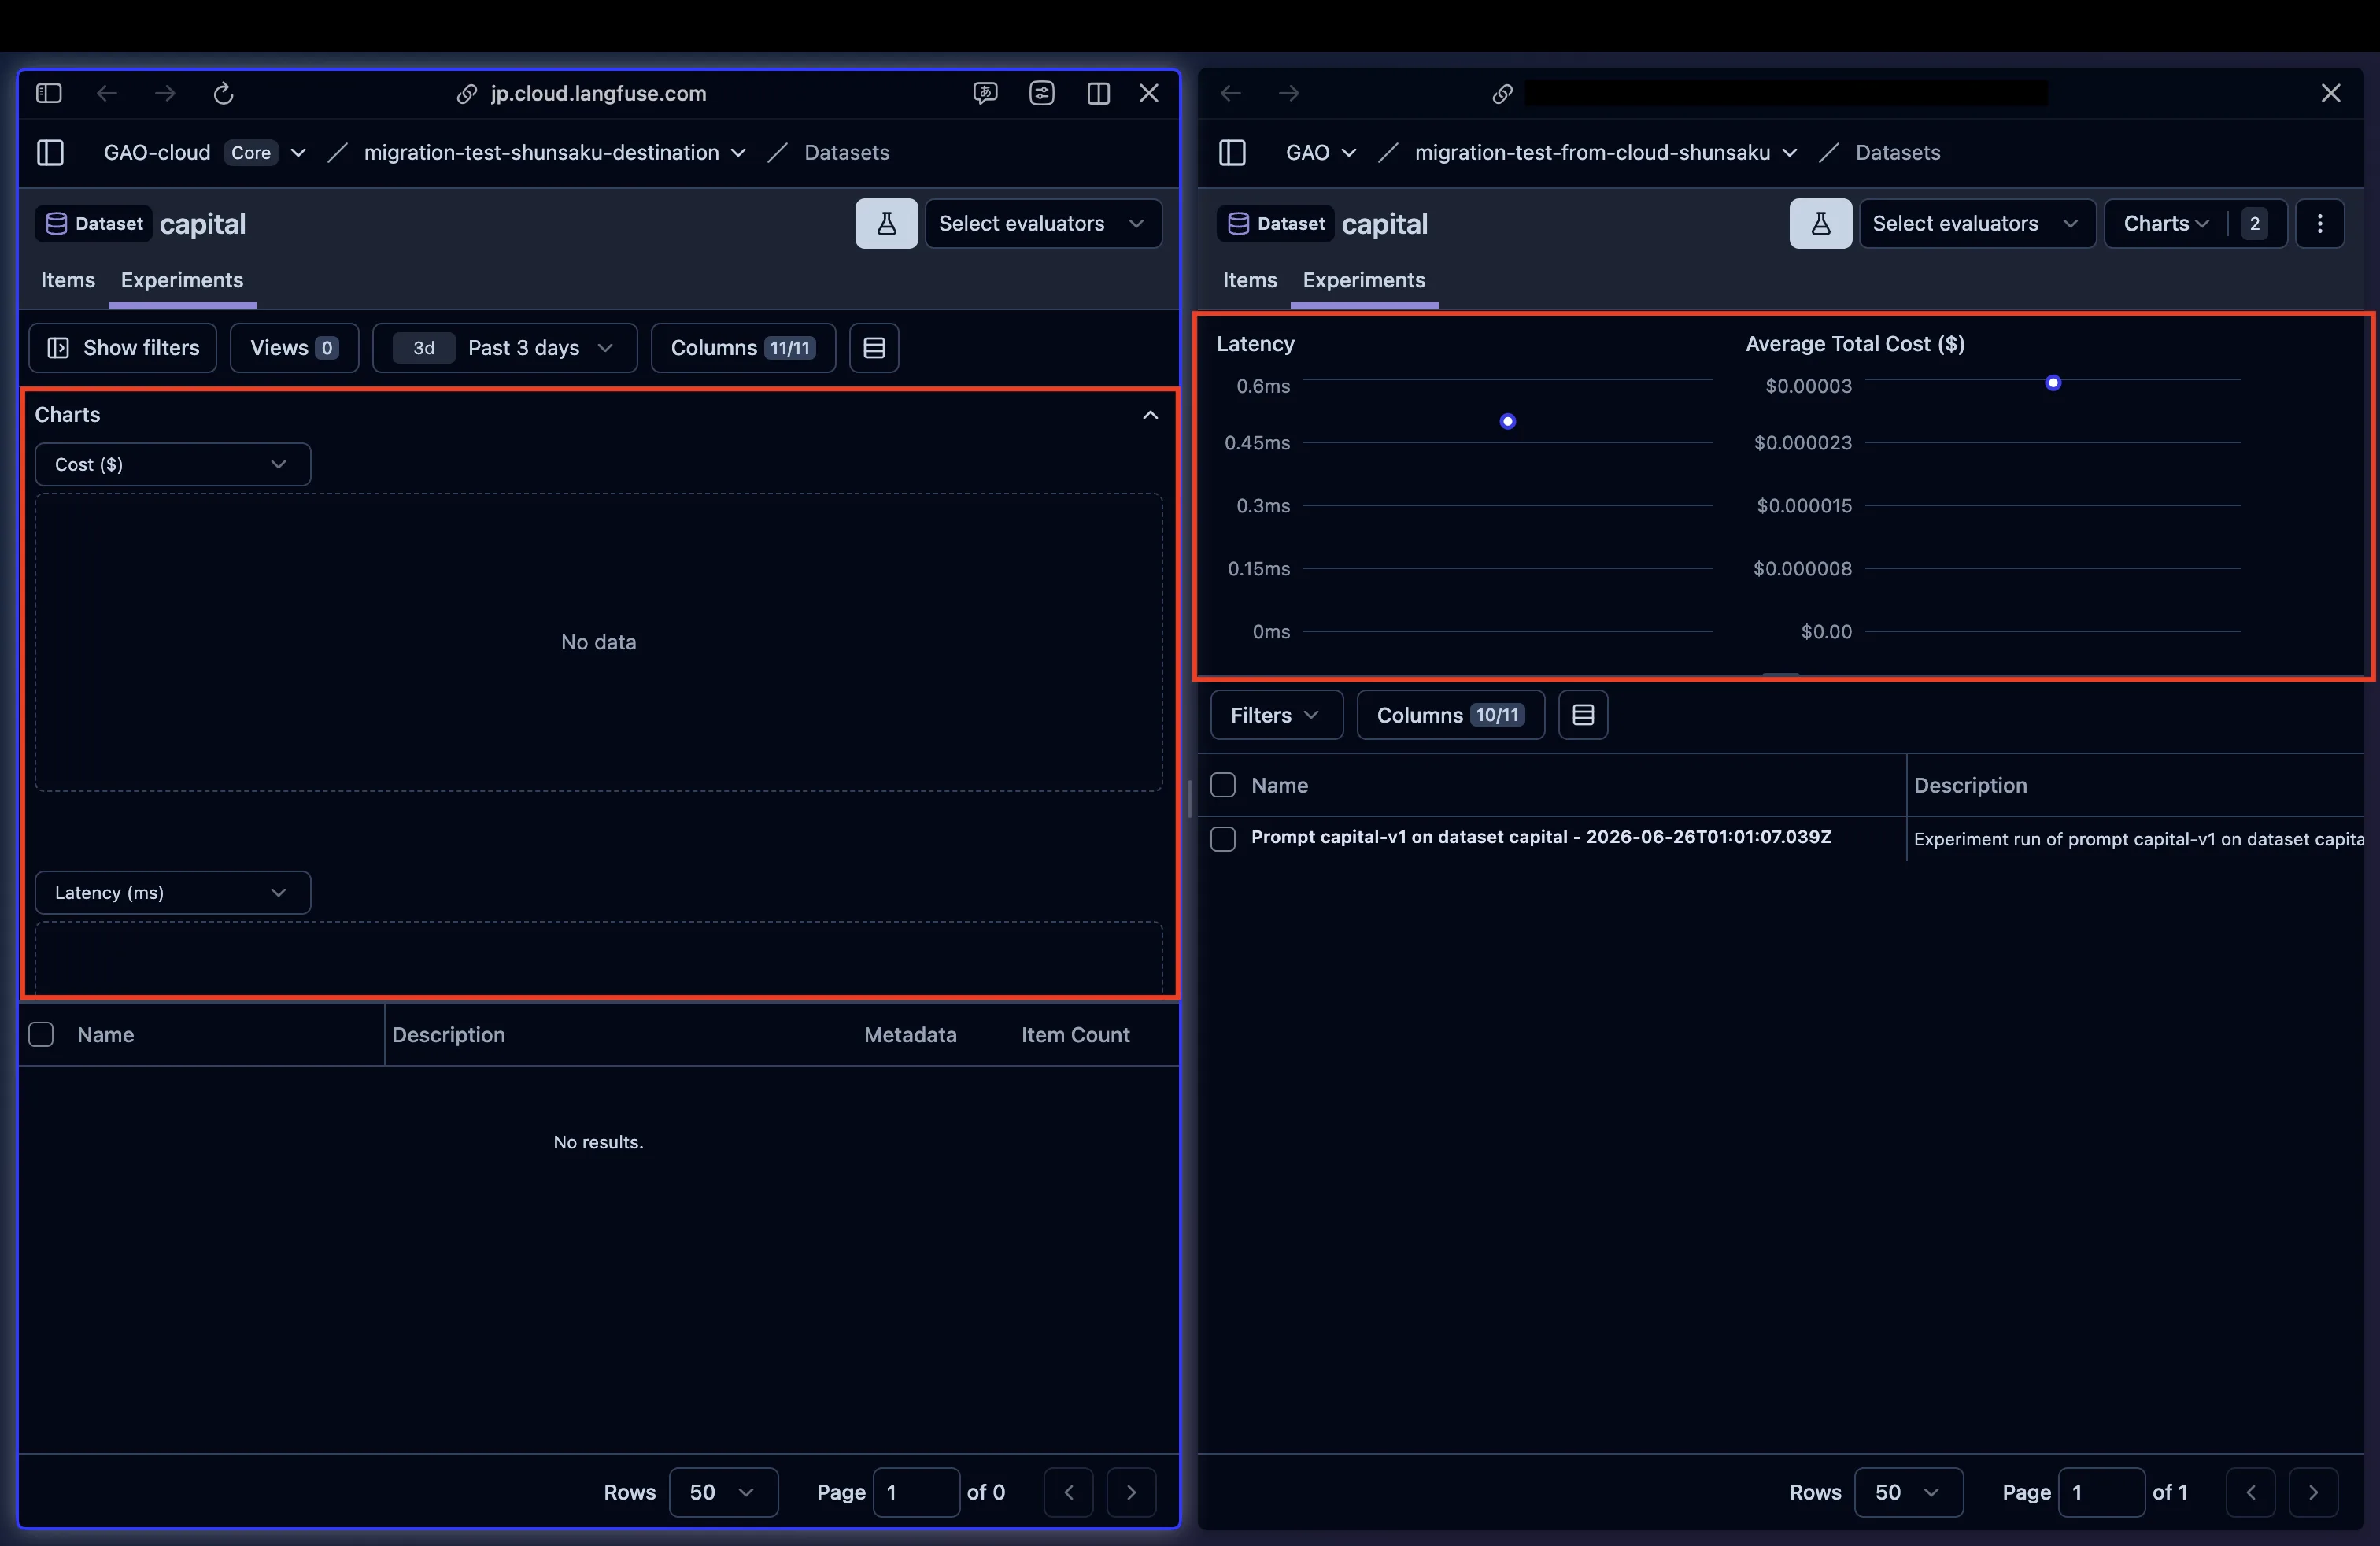Go forward in left browser window
Screen dimensions: 2380x1546
point(165,93)
